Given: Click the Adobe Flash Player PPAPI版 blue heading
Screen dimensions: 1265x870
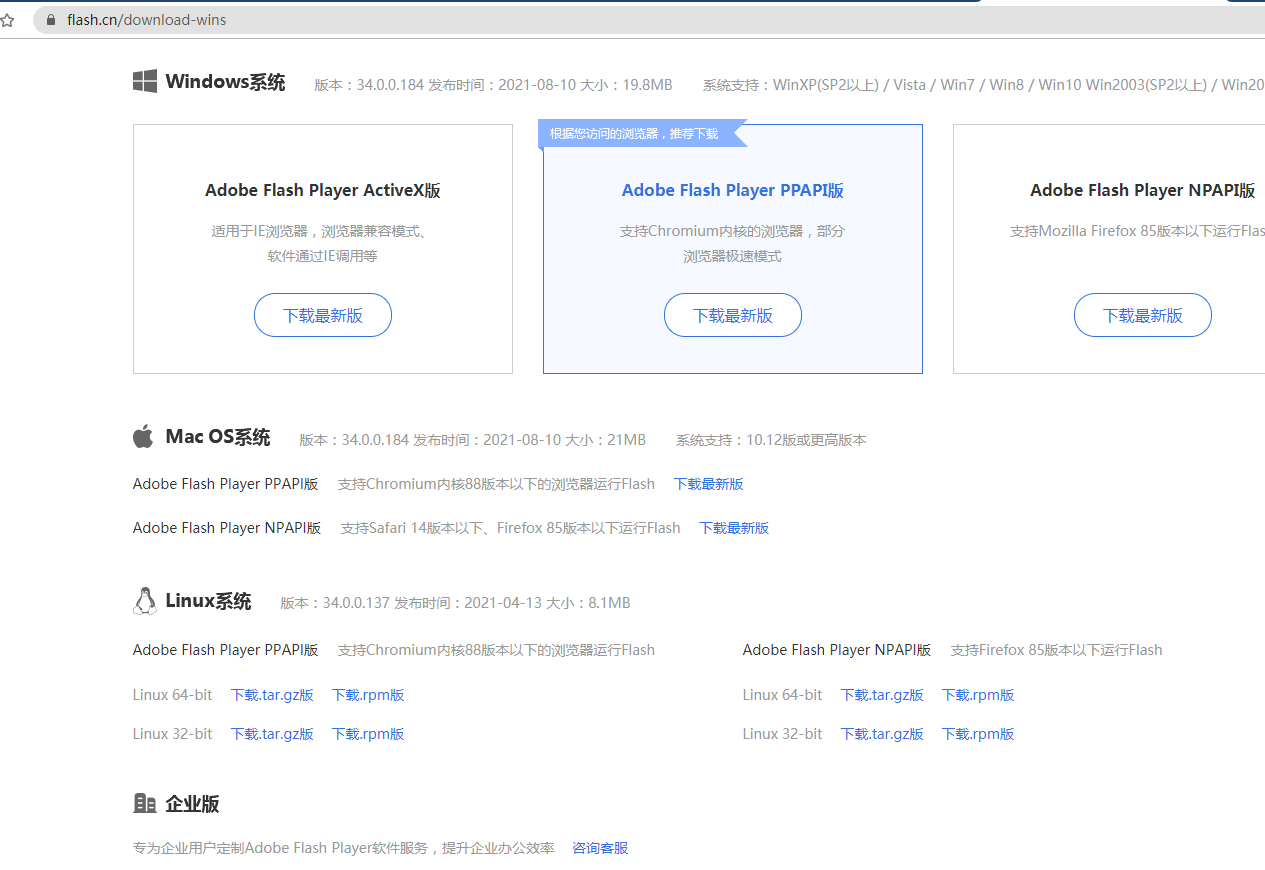Looking at the screenshot, I should 733,190.
